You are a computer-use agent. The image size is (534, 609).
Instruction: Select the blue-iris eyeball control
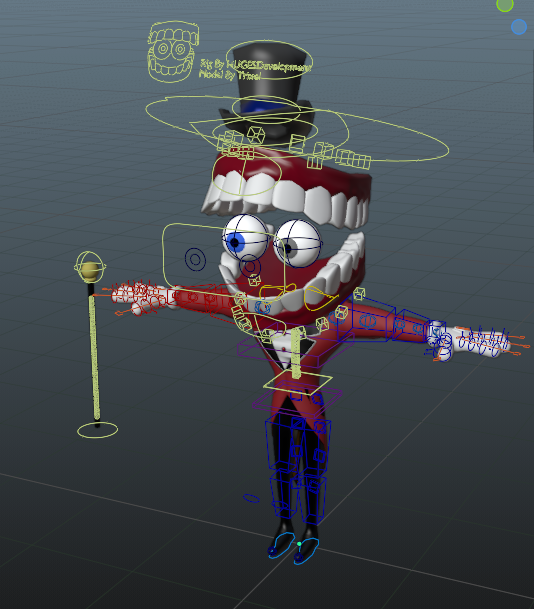point(245,237)
